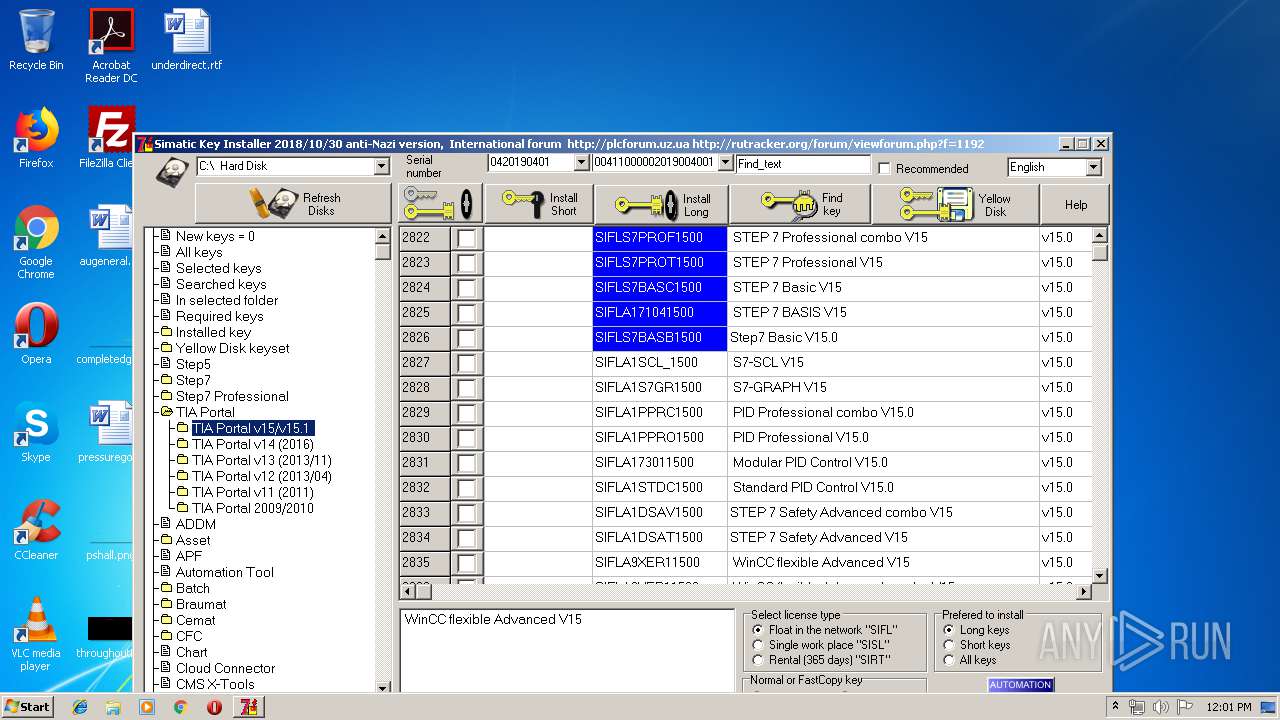Screen dimensions: 1280x720
Task: Open the English language dropdown
Action: point(1093,167)
